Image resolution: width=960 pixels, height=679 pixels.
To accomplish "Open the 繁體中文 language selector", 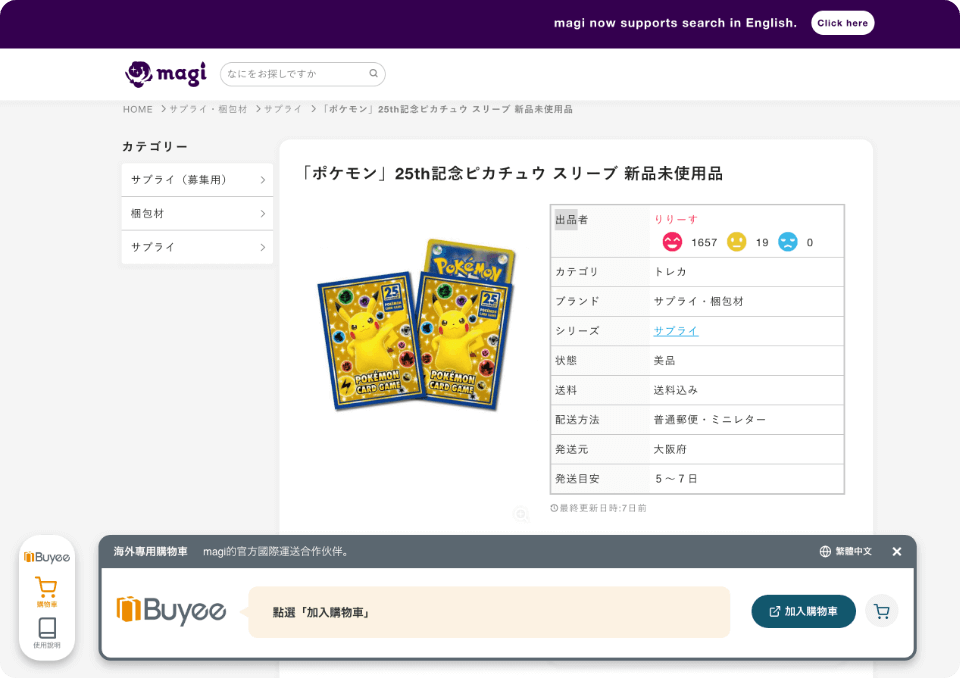I will (846, 552).
